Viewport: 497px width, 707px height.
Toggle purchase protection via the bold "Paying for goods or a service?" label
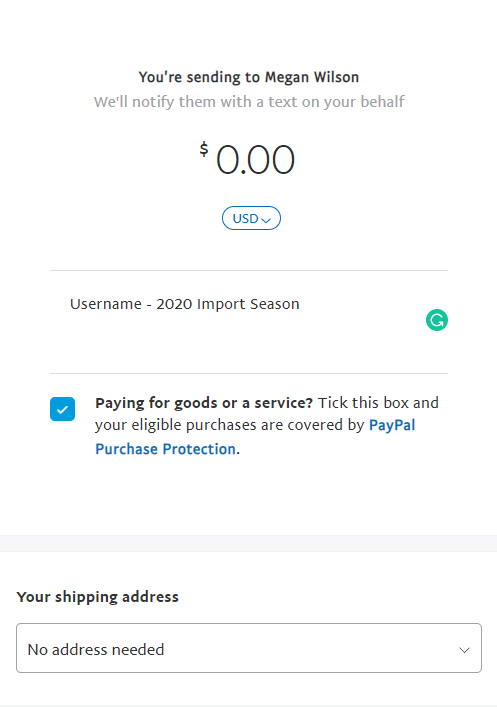(204, 403)
